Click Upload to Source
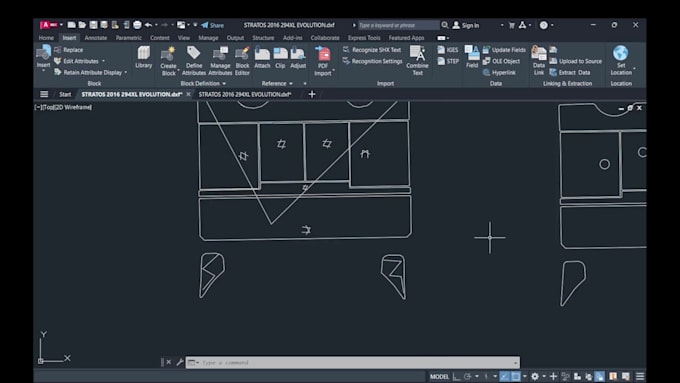This screenshot has height=383, width=680. coord(575,61)
